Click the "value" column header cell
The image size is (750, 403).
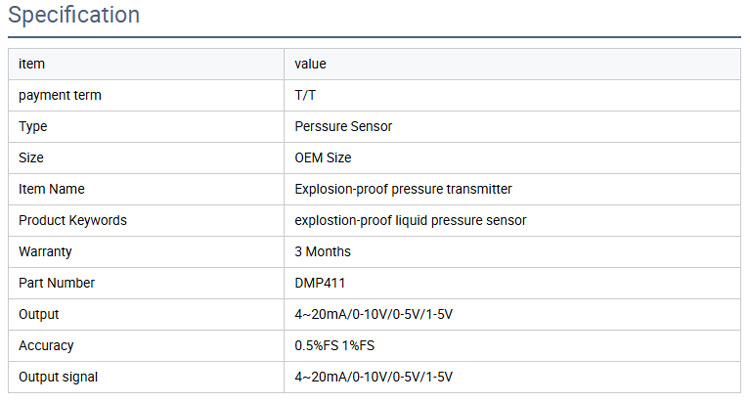pyautogui.click(x=310, y=64)
